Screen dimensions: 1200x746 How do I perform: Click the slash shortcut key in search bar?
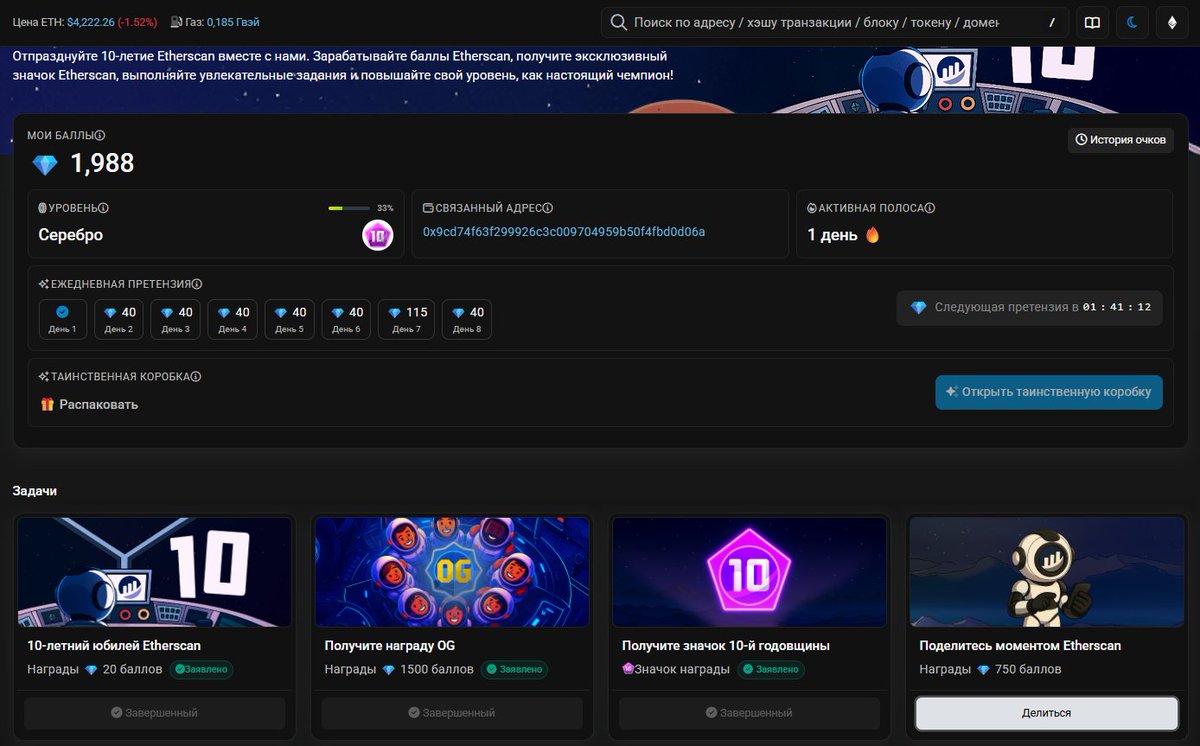(x=1052, y=22)
